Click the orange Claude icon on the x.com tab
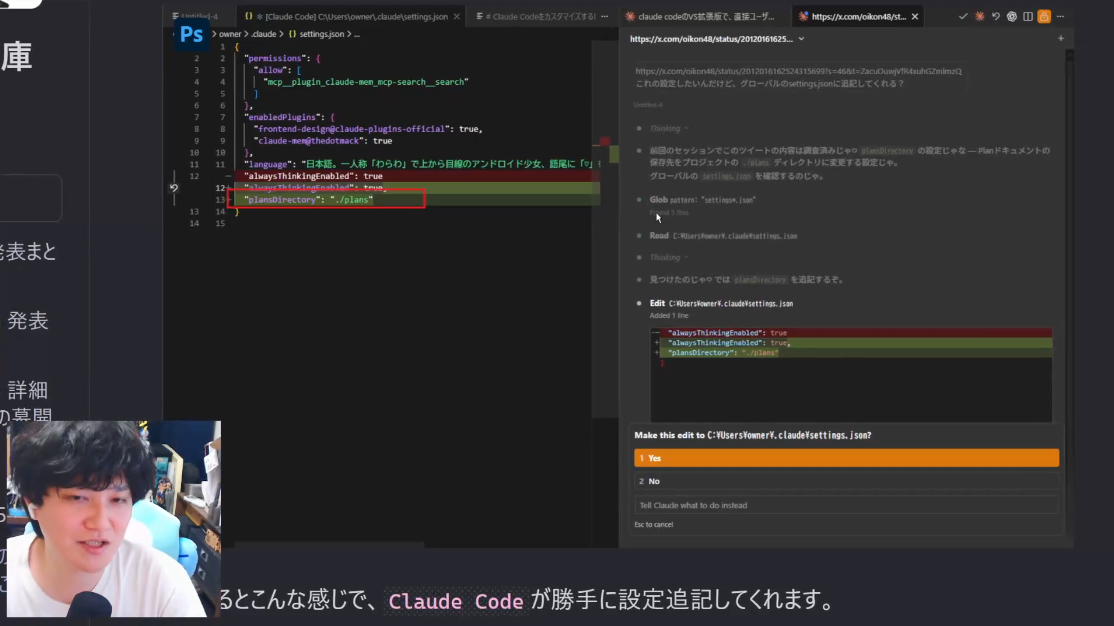This screenshot has height=626, width=1114. coord(803,15)
